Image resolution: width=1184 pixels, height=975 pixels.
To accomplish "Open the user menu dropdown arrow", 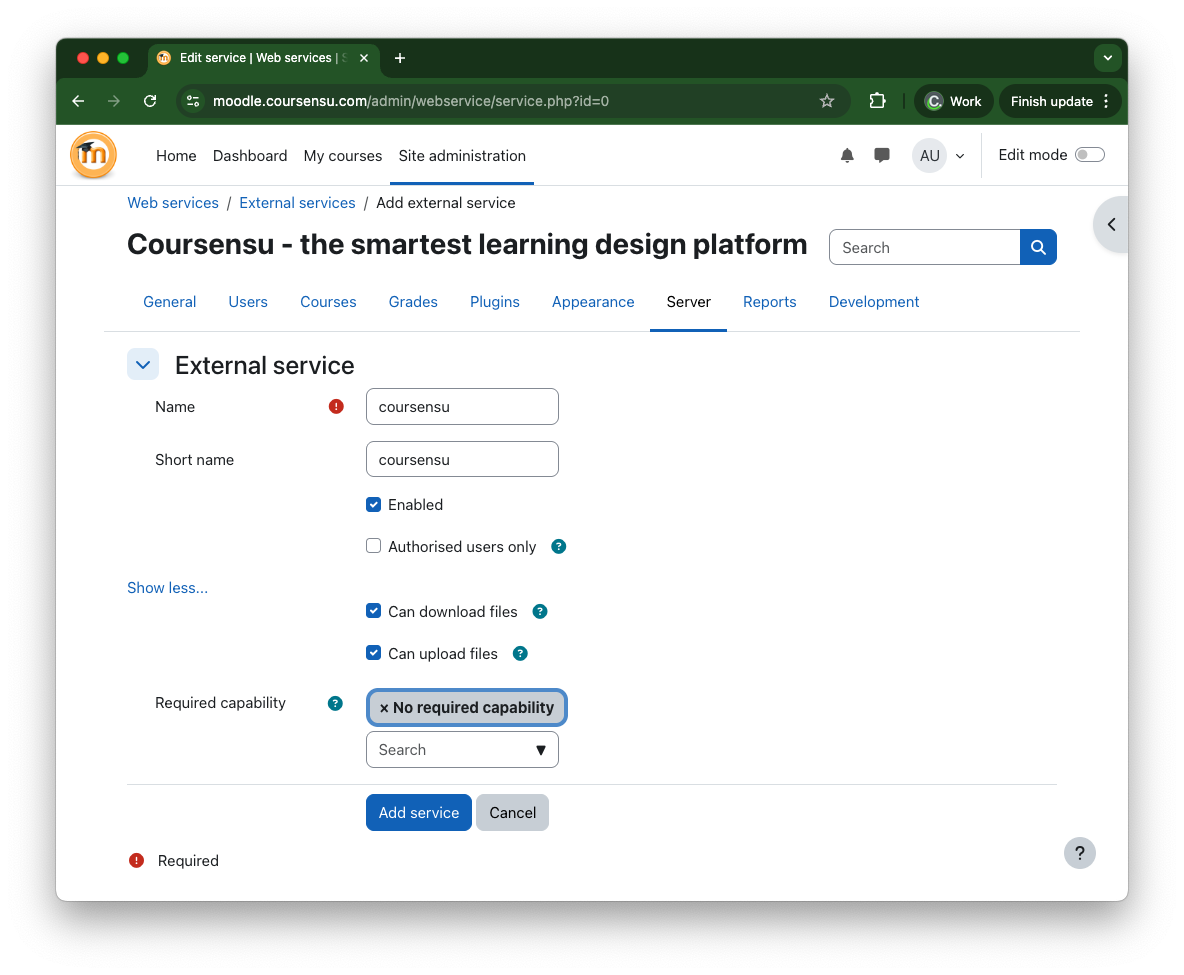I will point(960,156).
